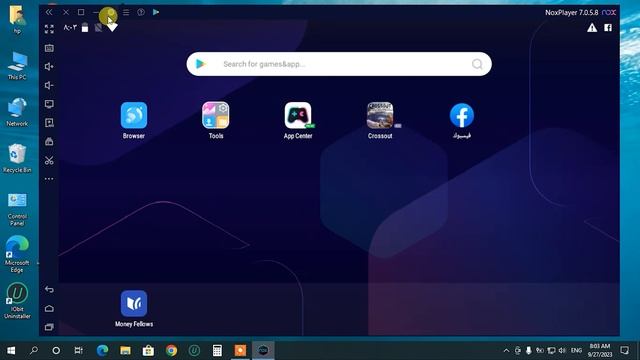Select the hp user folder on desktop
Image resolution: width=640 pixels, height=360 pixels.
(17, 20)
